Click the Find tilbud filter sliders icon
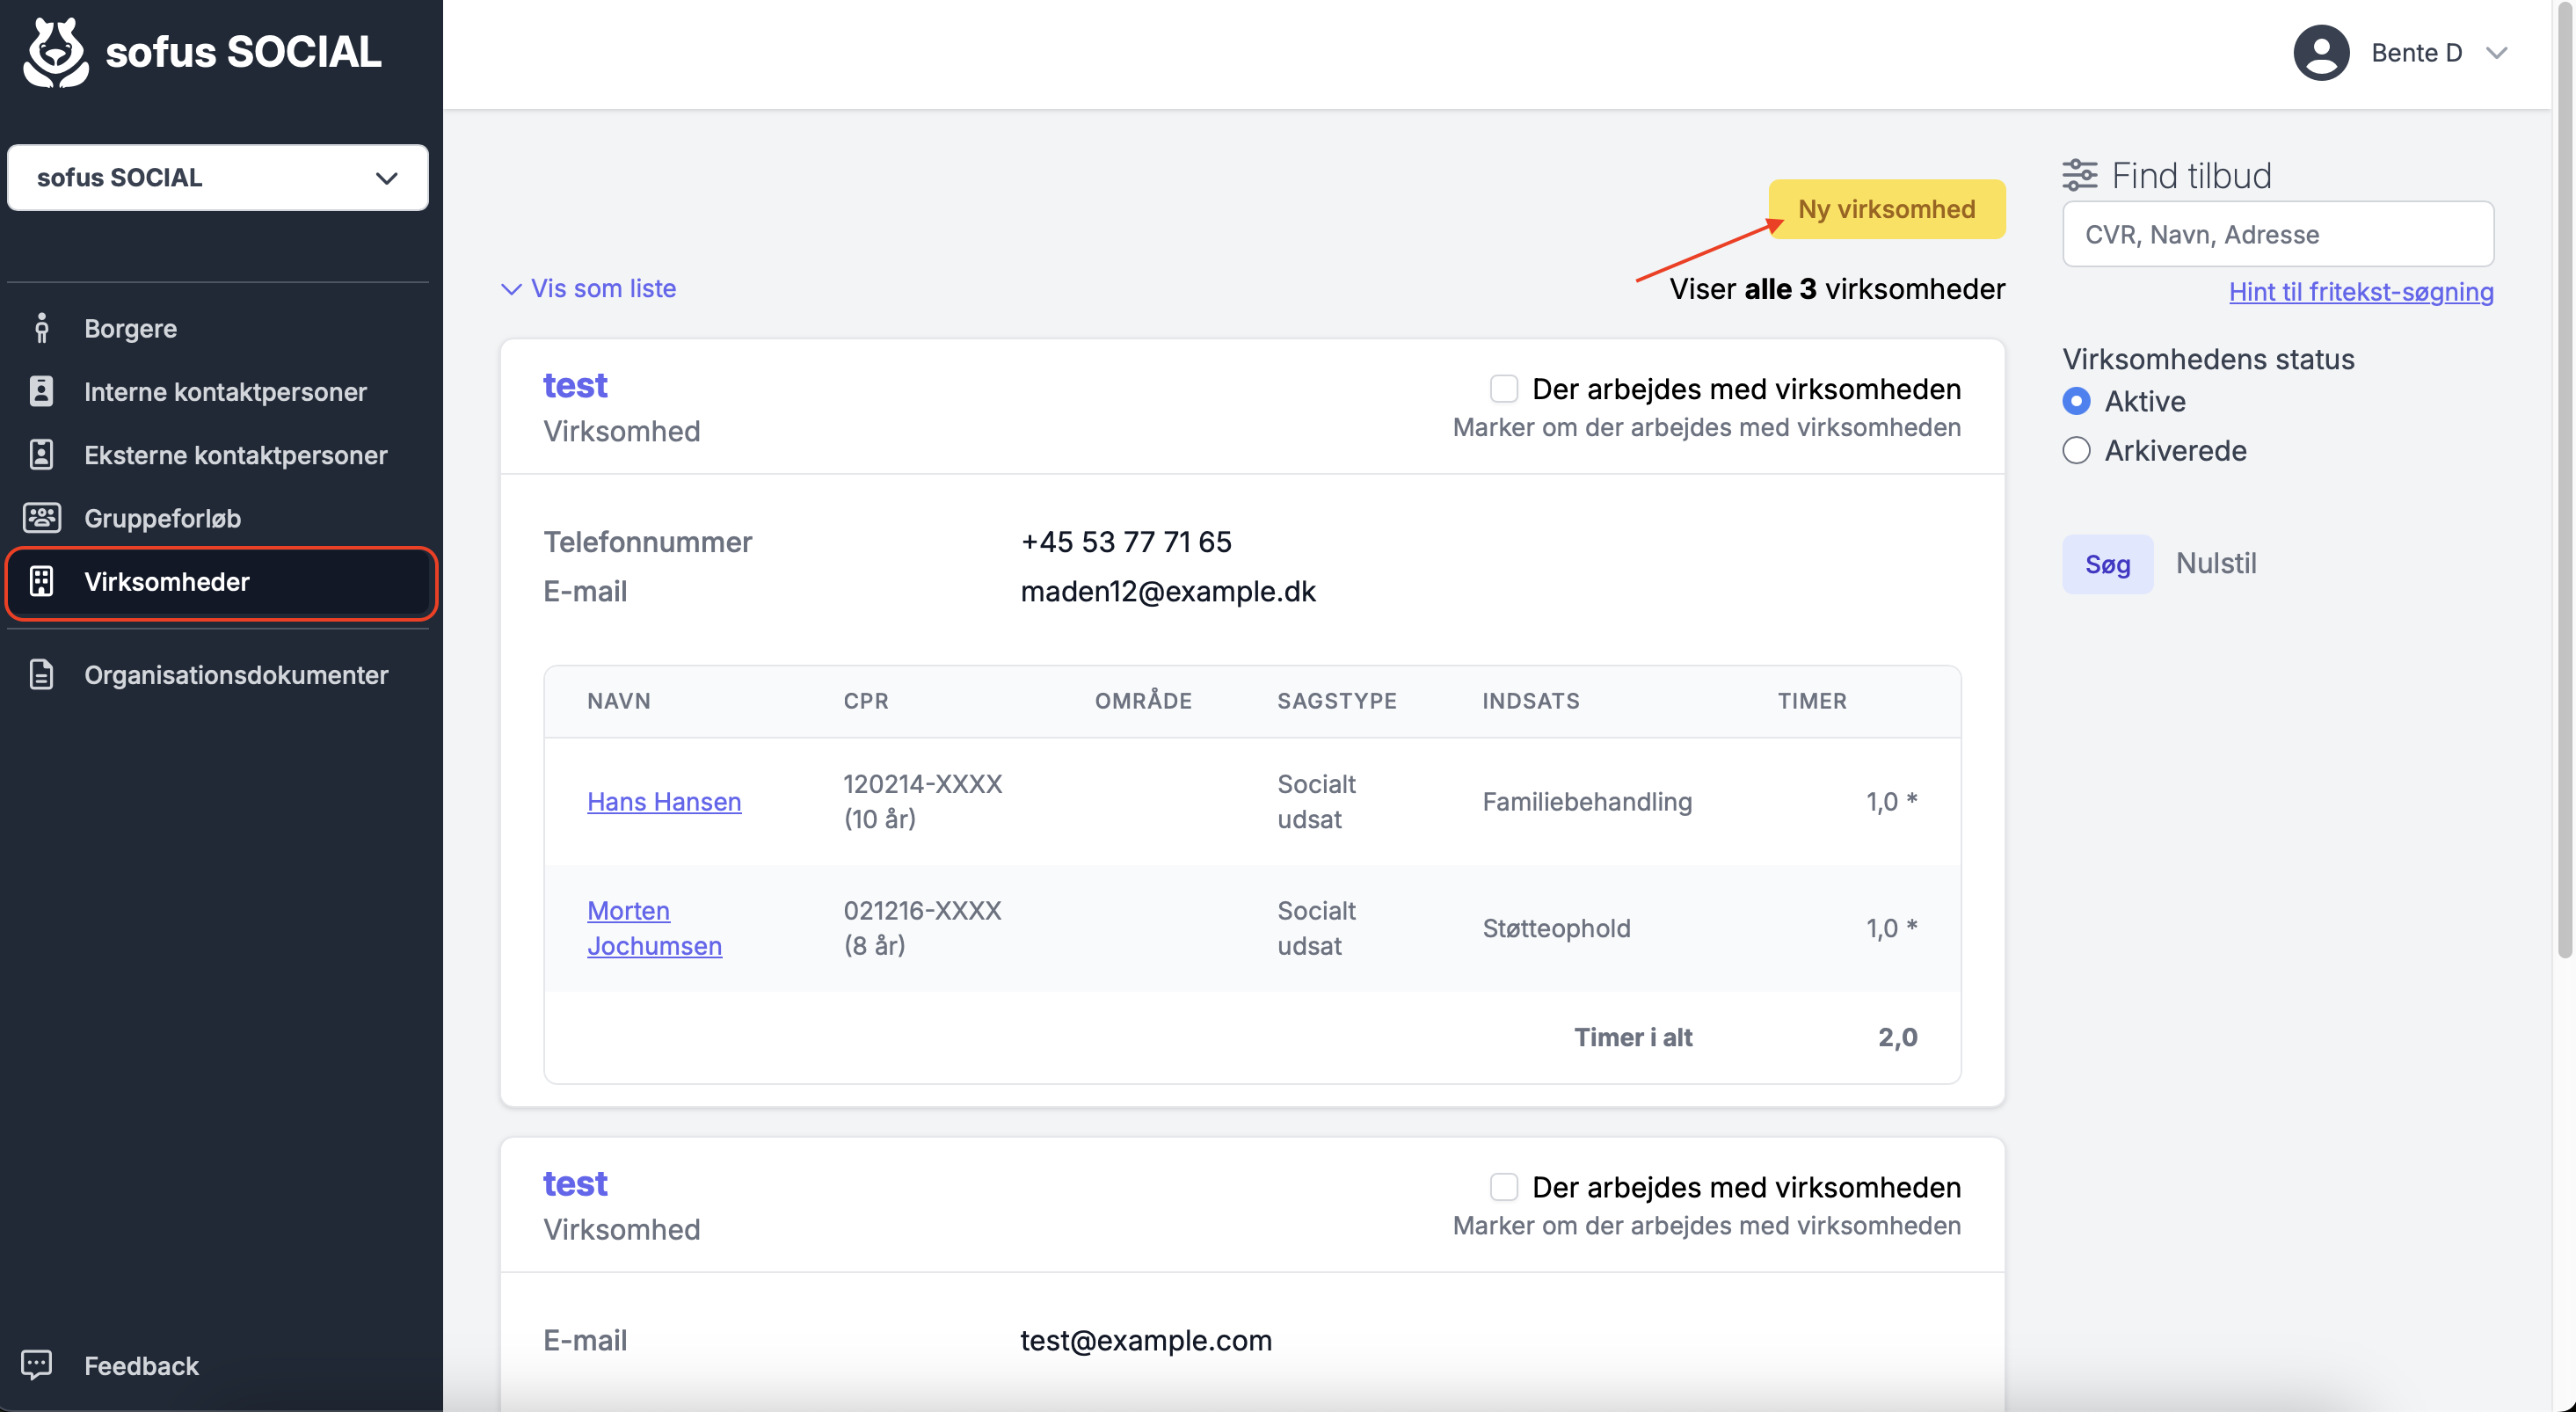Screen dimensions: 2576x1412 (2080, 175)
